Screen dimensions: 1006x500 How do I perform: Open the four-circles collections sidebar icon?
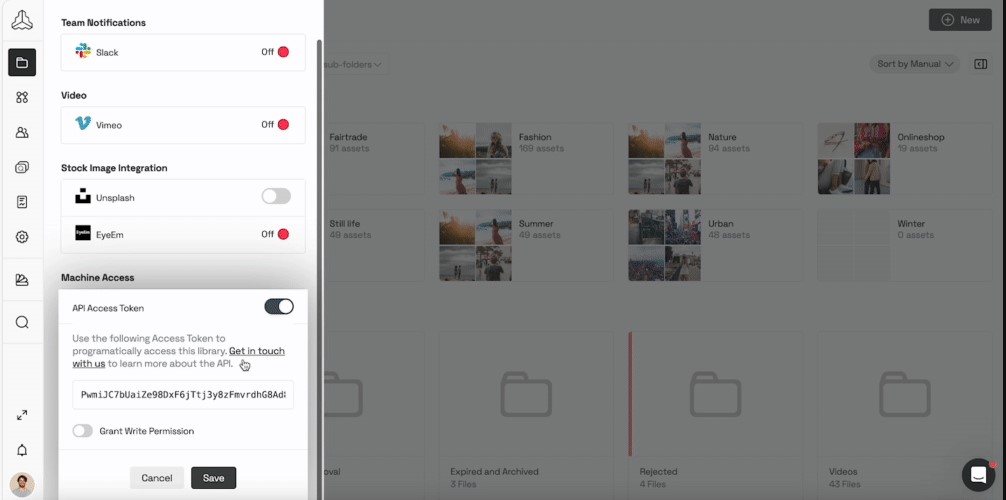[x=22, y=98]
